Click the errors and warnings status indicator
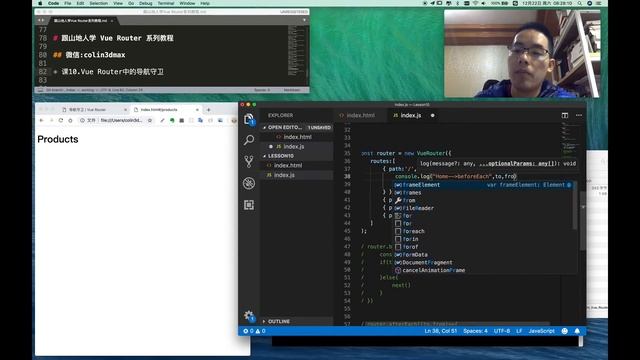The image size is (640, 360). click(x=254, y=331)
